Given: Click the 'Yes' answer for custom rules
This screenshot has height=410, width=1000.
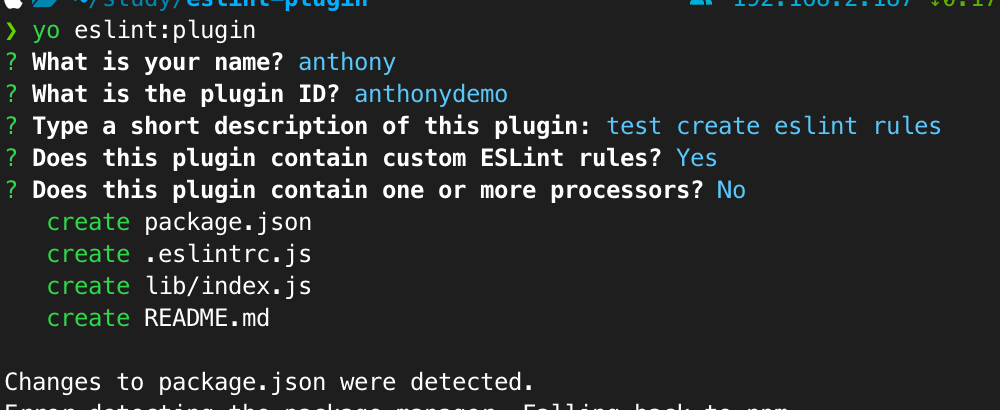Looking at the screenshot, I should tap(697, 158).
